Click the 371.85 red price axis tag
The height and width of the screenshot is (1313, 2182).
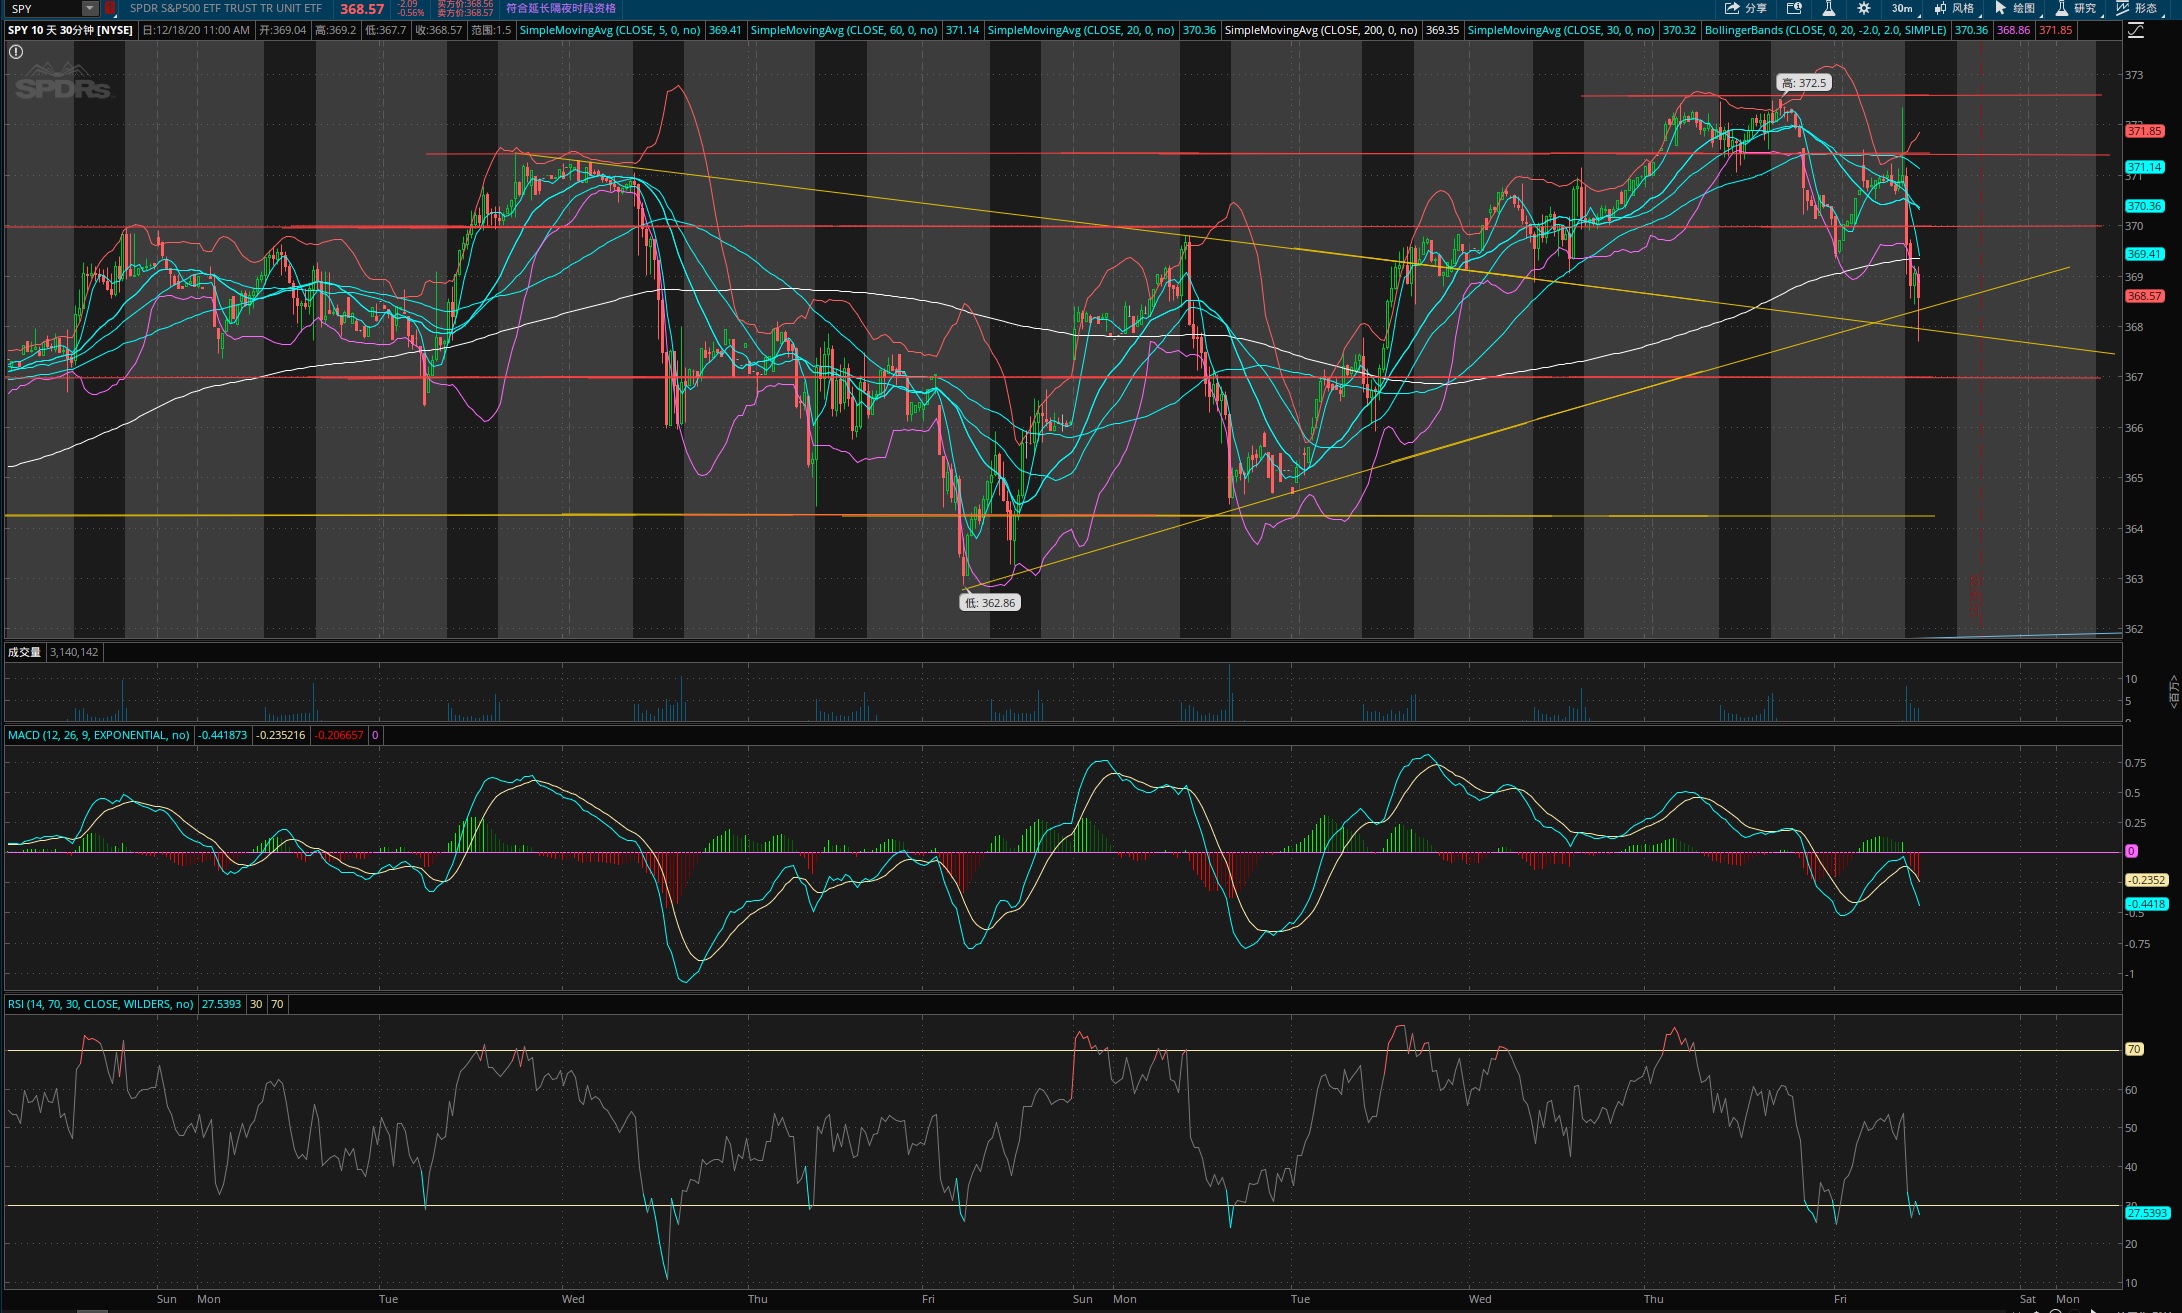2144,131
